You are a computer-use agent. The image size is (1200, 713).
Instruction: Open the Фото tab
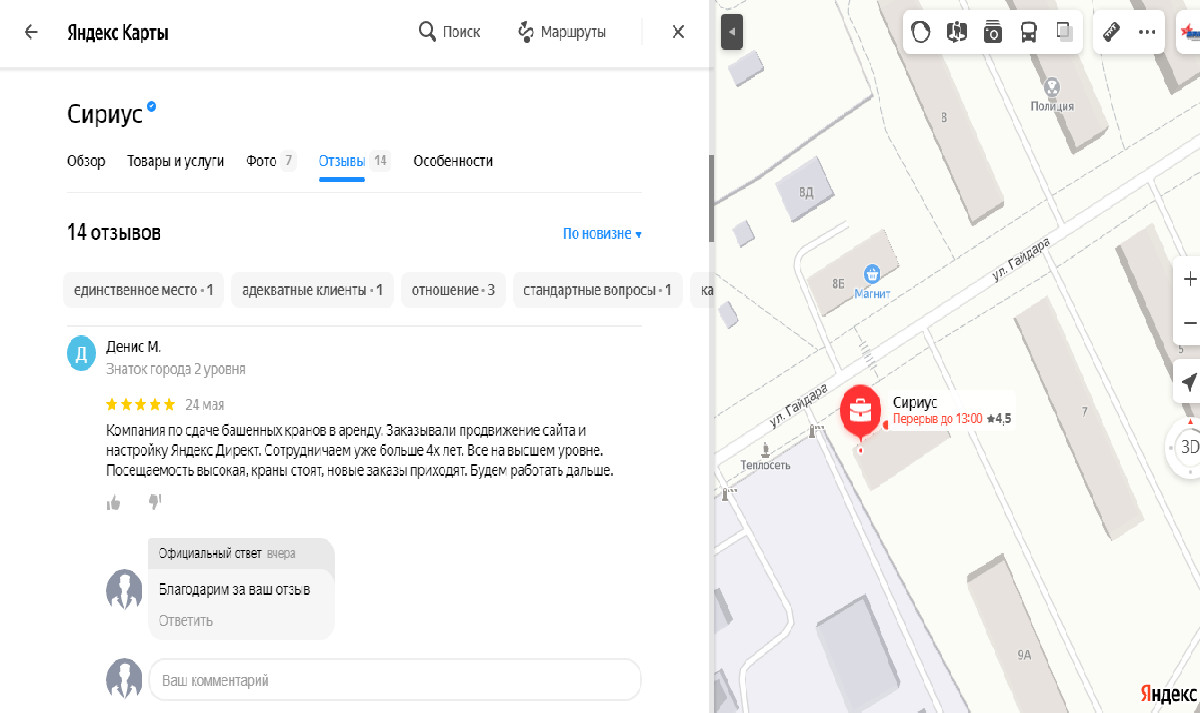(x=271, y=161)
